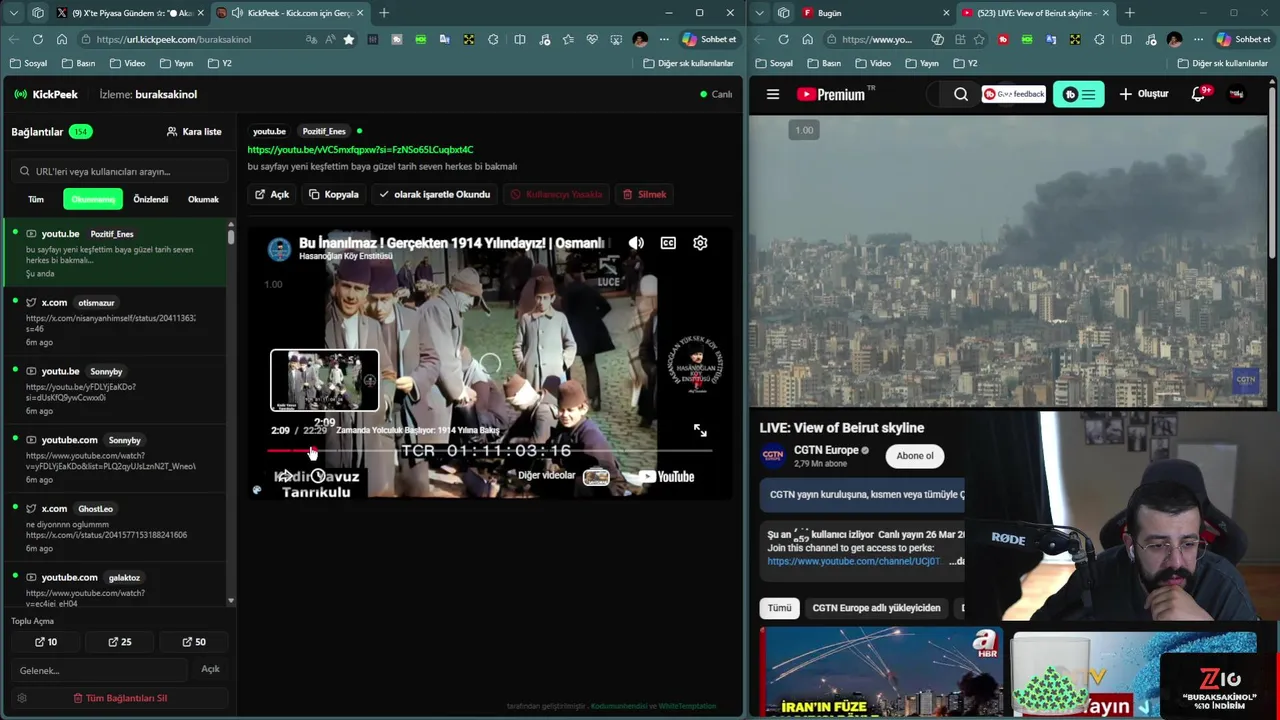Go to home in left browser window
The width and height of the screenshot is (1280, 720).
[62, 39]
